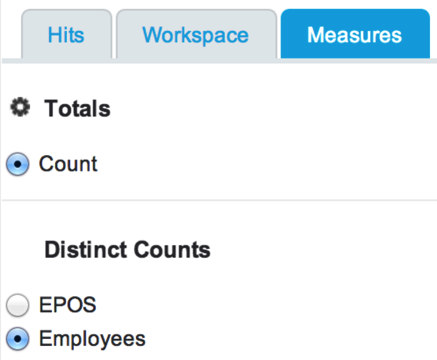
Task: Click the Distinct Counts heading
Action: pos(128,250)
